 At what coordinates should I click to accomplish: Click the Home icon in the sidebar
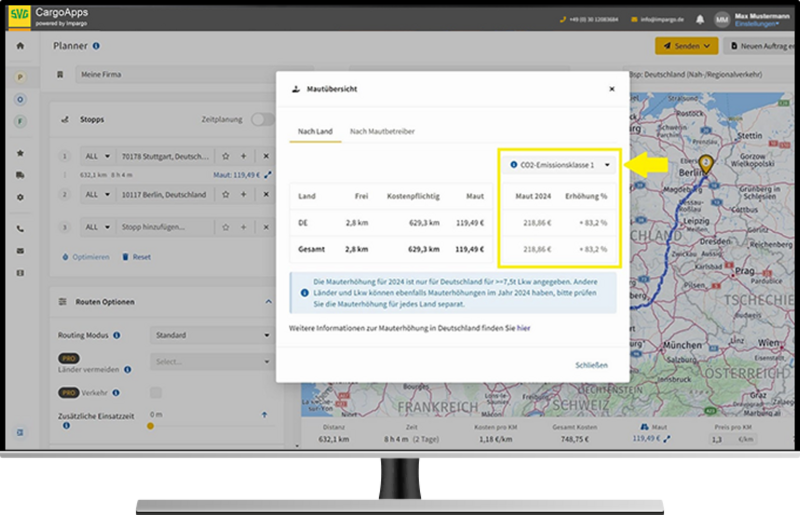[x=20, y=46]
